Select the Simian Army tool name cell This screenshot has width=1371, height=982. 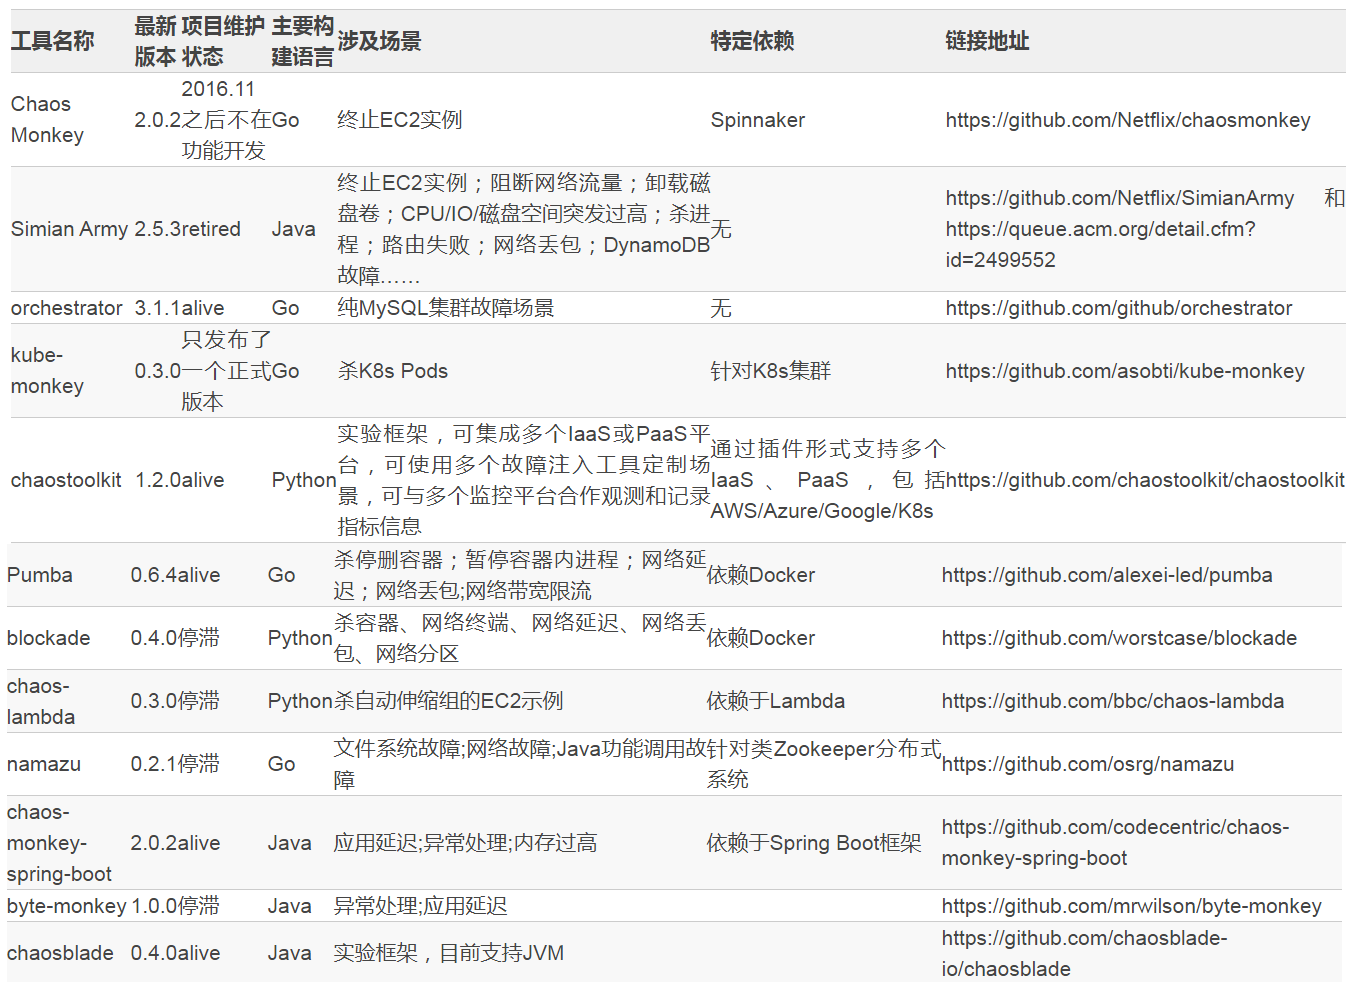(69, 229)
